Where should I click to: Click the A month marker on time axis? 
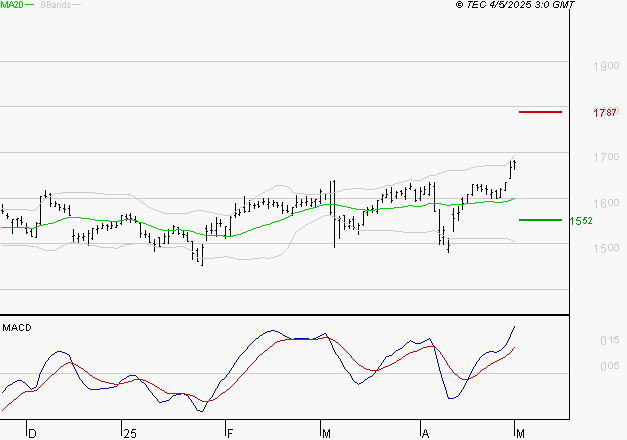pyautogui.click(x=425, y=434)
